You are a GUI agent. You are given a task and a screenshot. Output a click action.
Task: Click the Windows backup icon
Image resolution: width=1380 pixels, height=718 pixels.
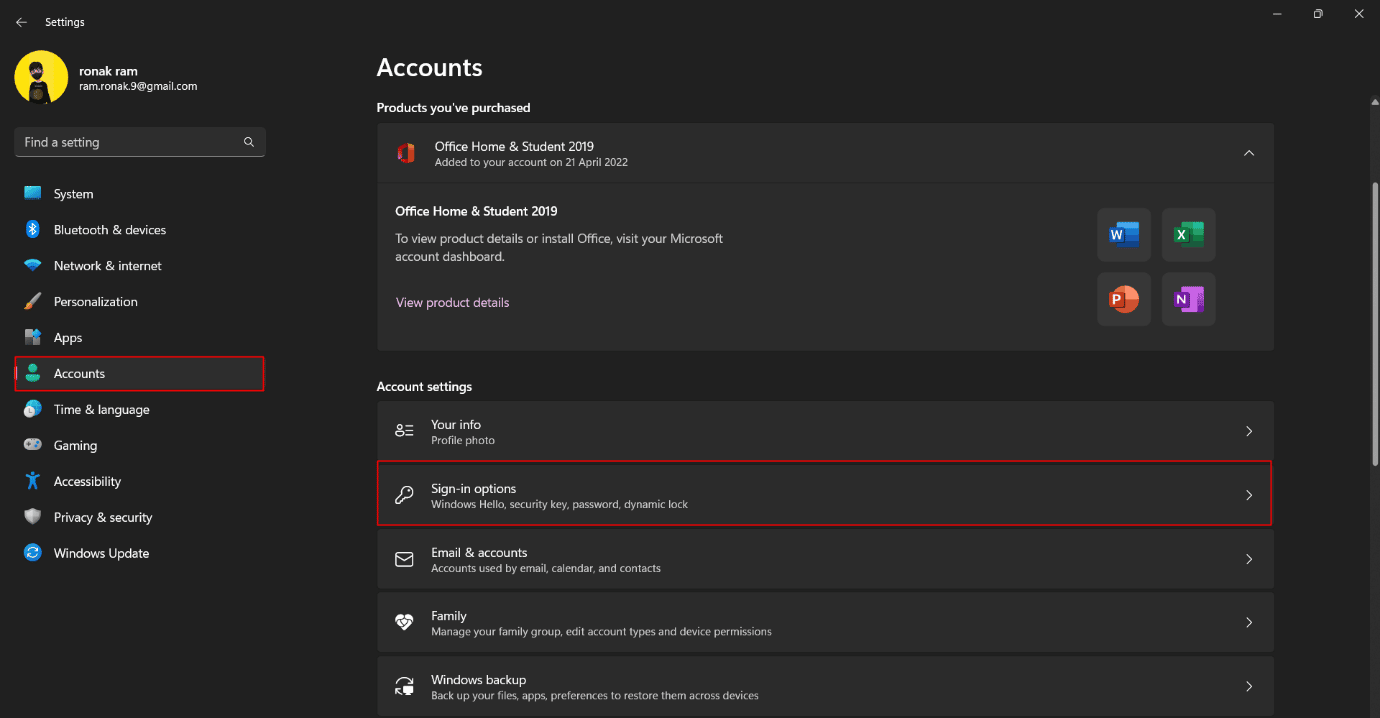point(404,686)
